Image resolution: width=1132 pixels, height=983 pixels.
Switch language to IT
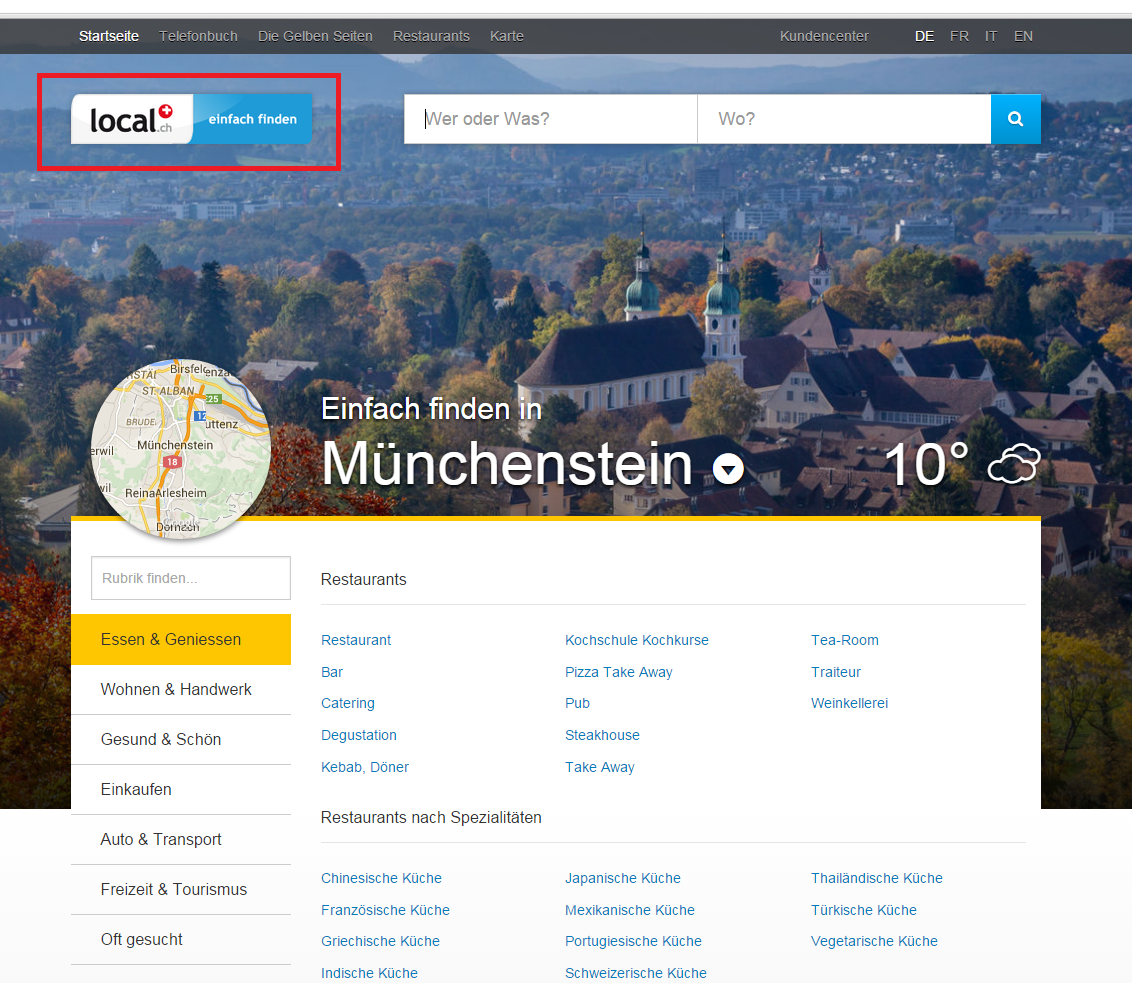coord(991,36)
